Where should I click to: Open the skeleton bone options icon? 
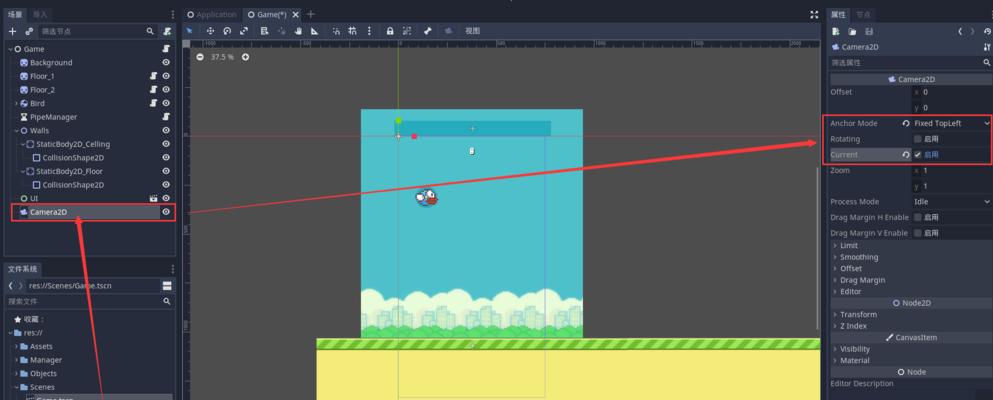[427, 31]
